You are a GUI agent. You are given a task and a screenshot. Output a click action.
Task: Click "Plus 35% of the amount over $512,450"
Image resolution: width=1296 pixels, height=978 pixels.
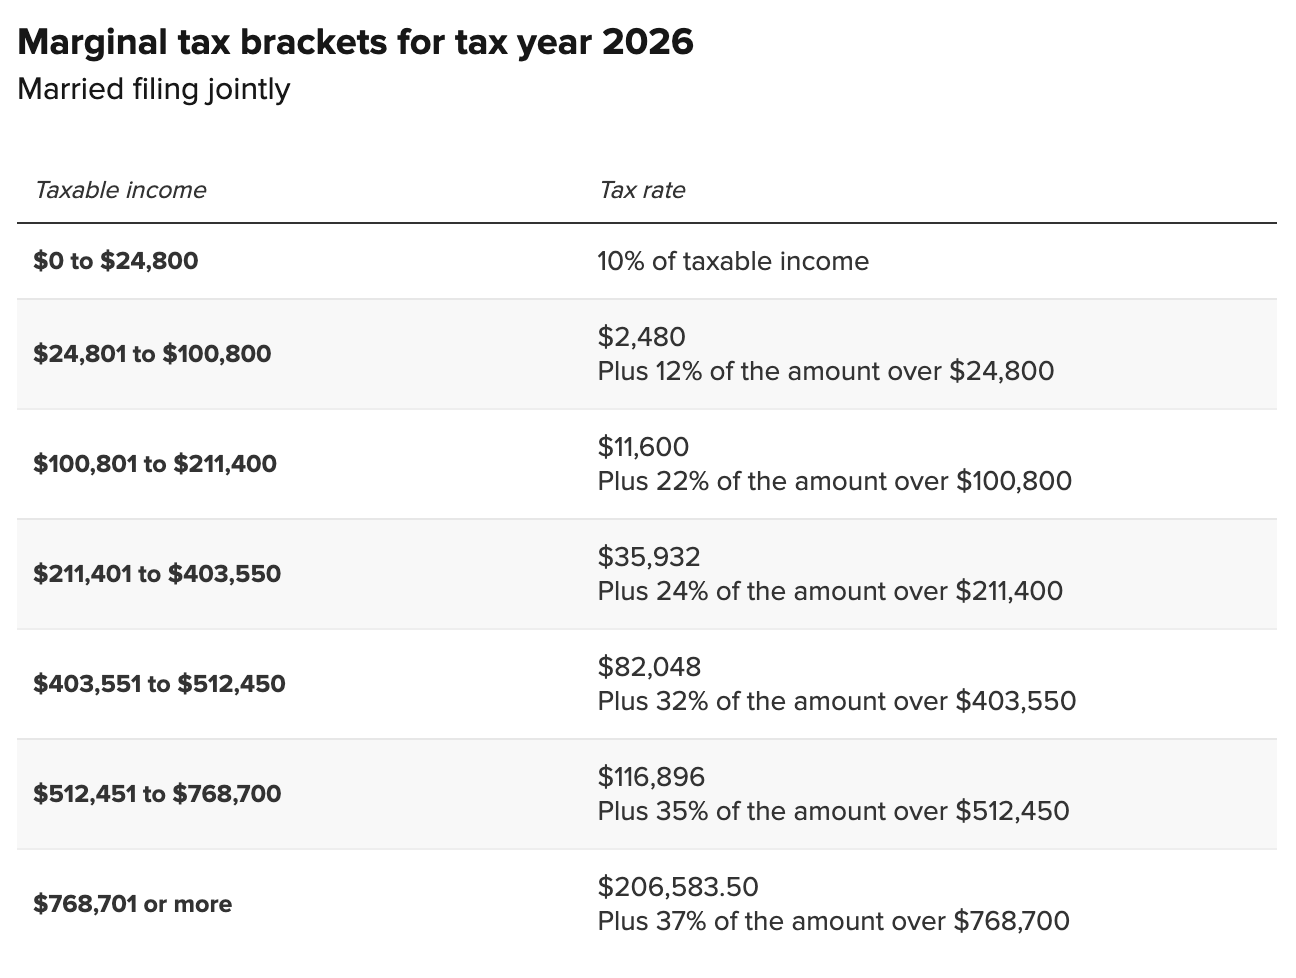click(834, 811)
